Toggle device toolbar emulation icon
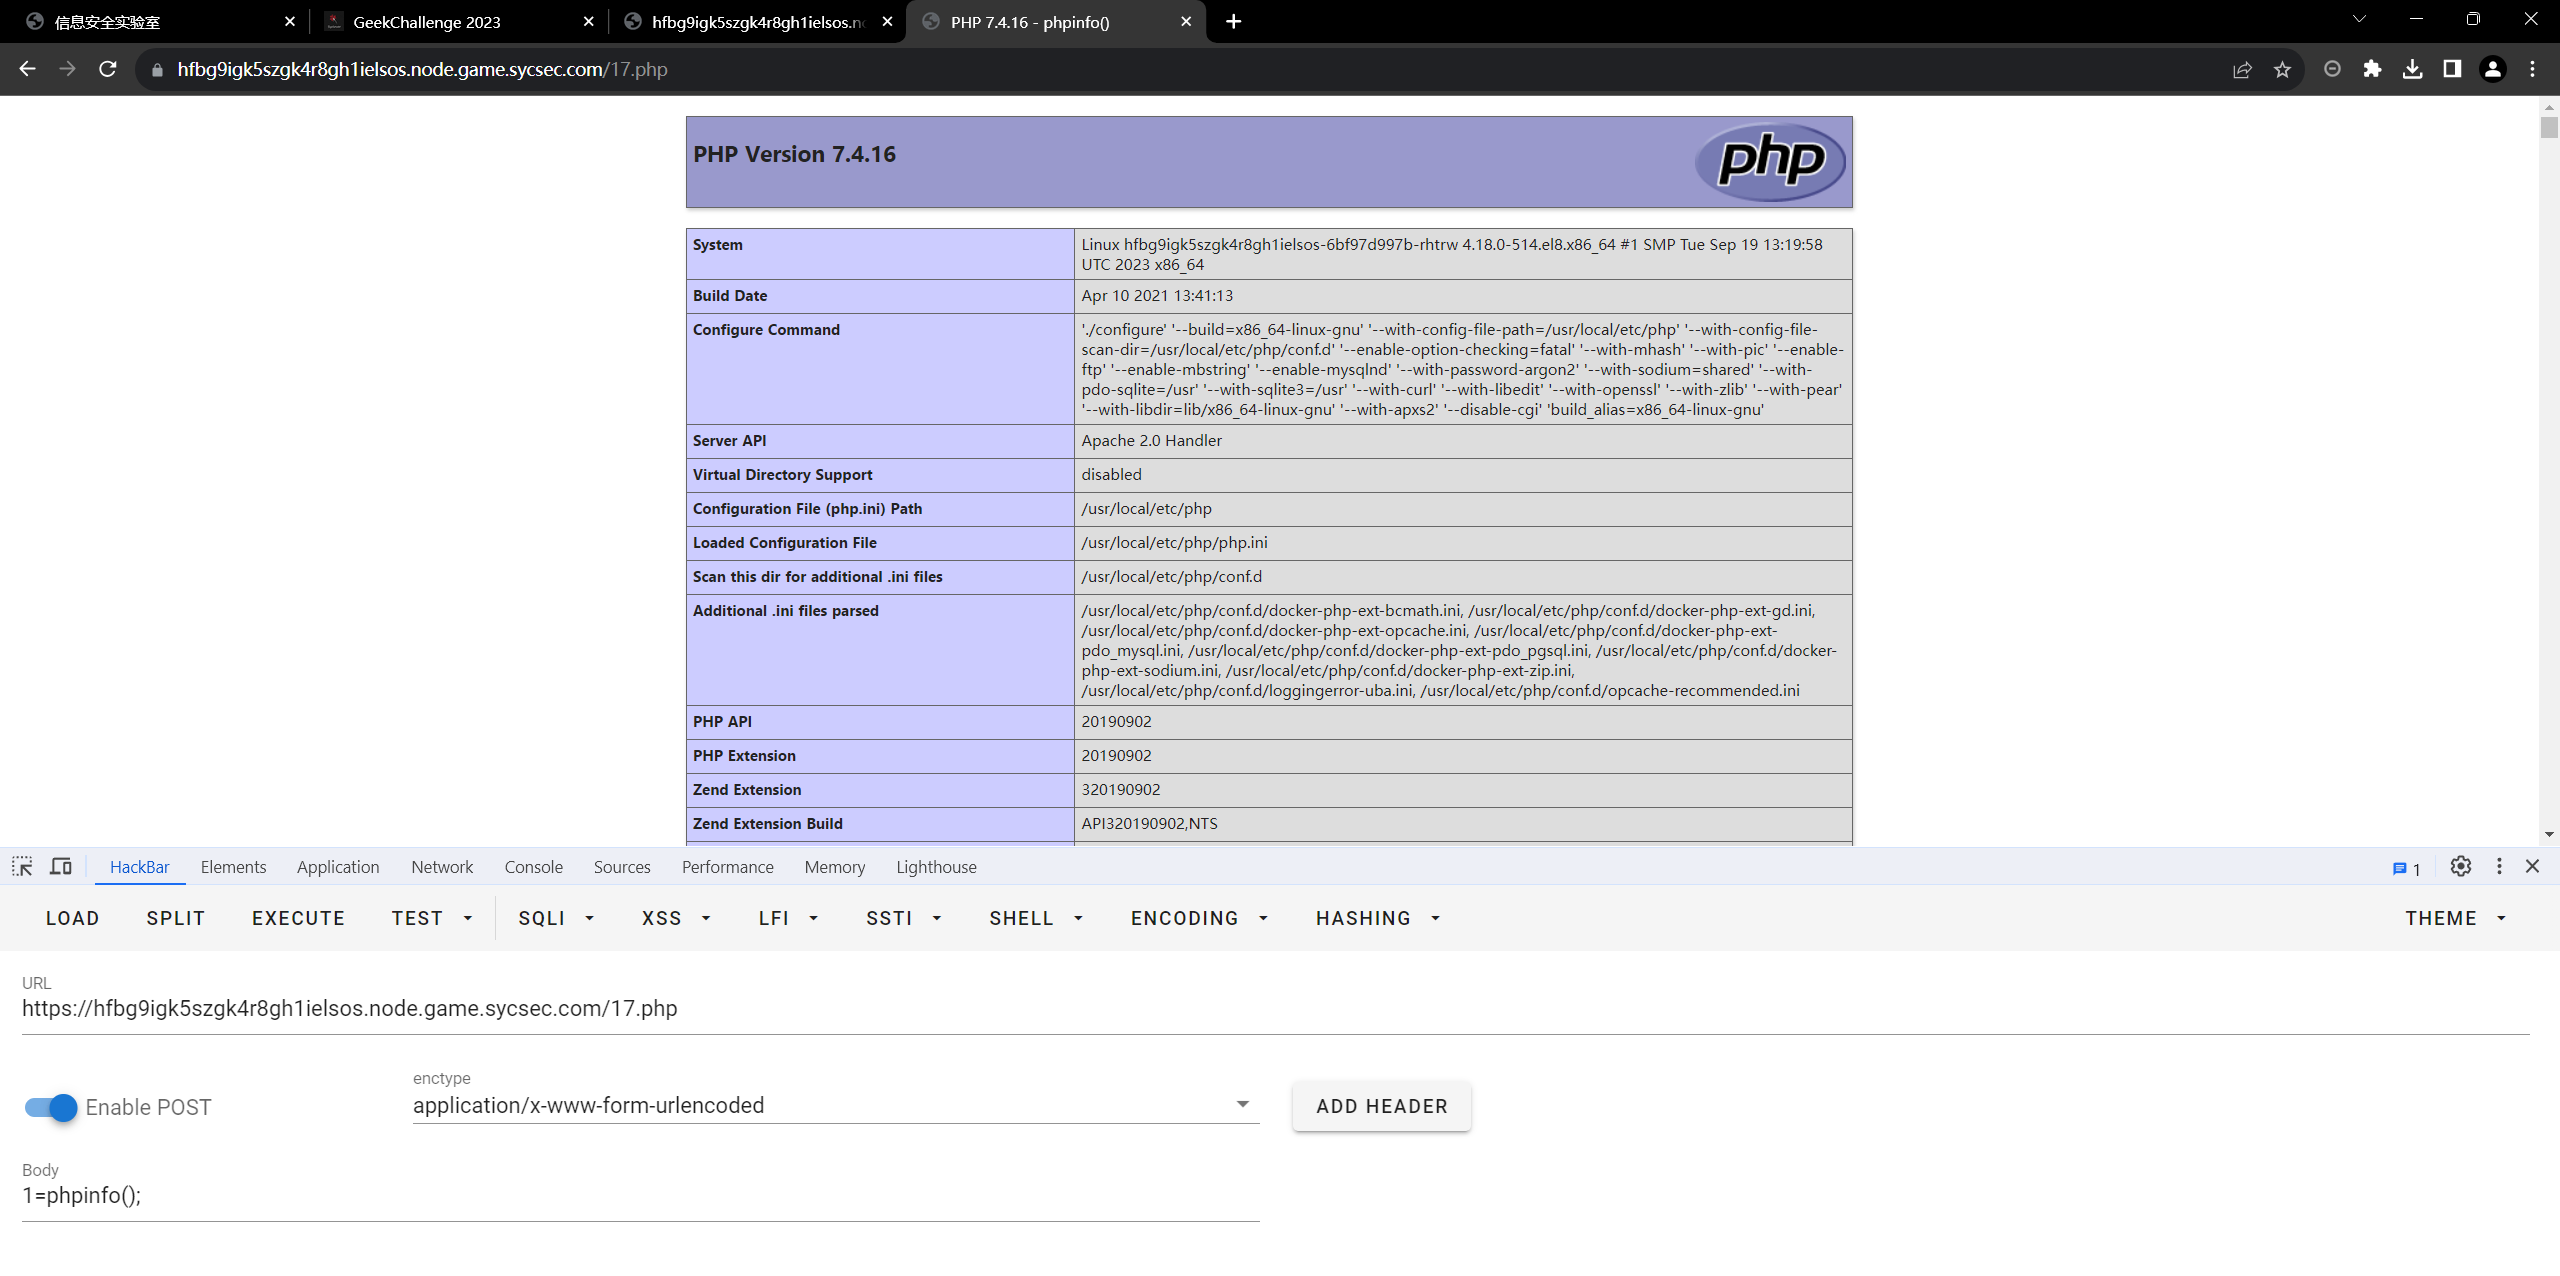 click(x=61, y=867)
